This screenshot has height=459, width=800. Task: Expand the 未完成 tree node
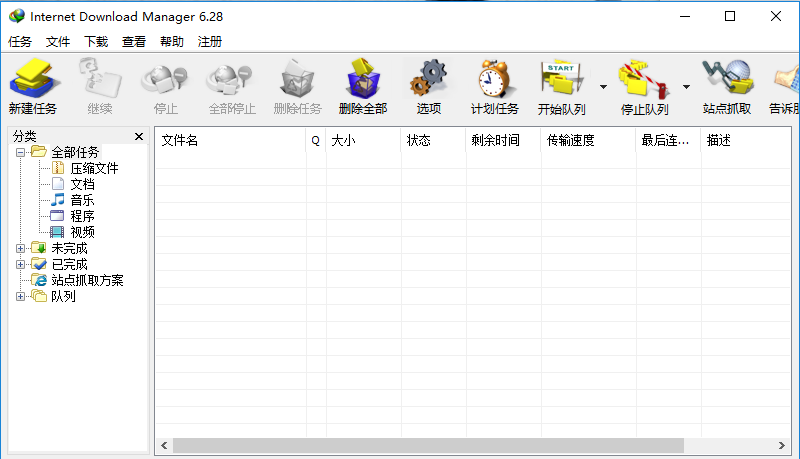pos(20,248)
